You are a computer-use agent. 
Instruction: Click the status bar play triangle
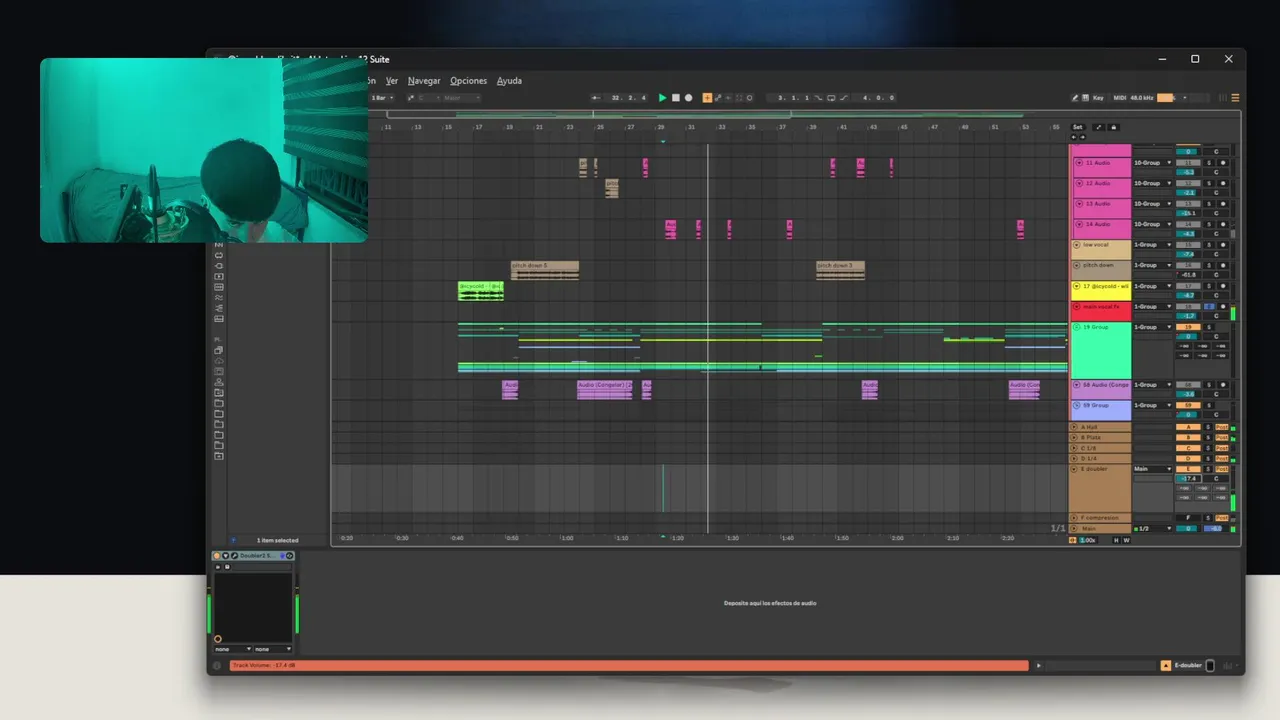coord(1038,666)
